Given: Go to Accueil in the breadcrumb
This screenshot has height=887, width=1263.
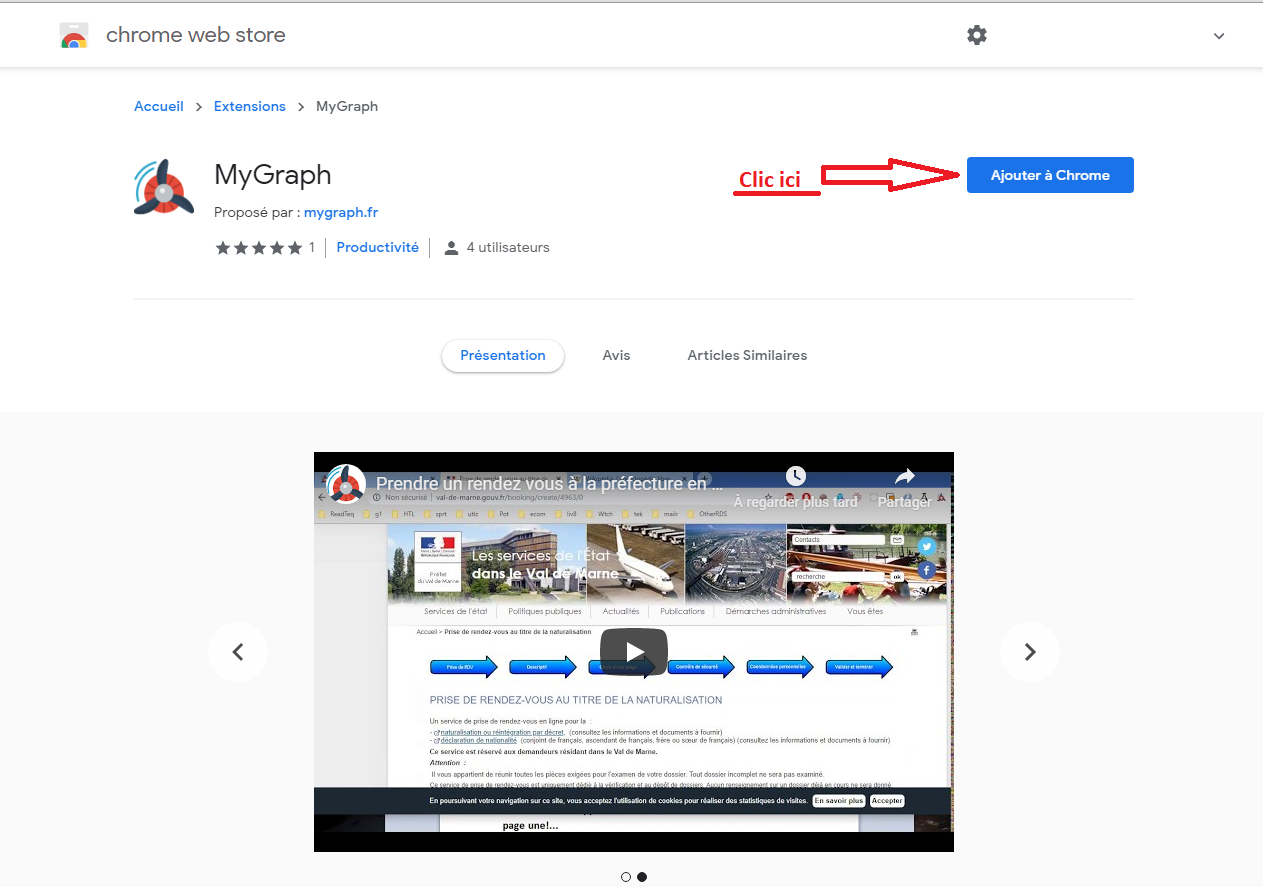Looking at the screenshot, I should coord(159,106).
